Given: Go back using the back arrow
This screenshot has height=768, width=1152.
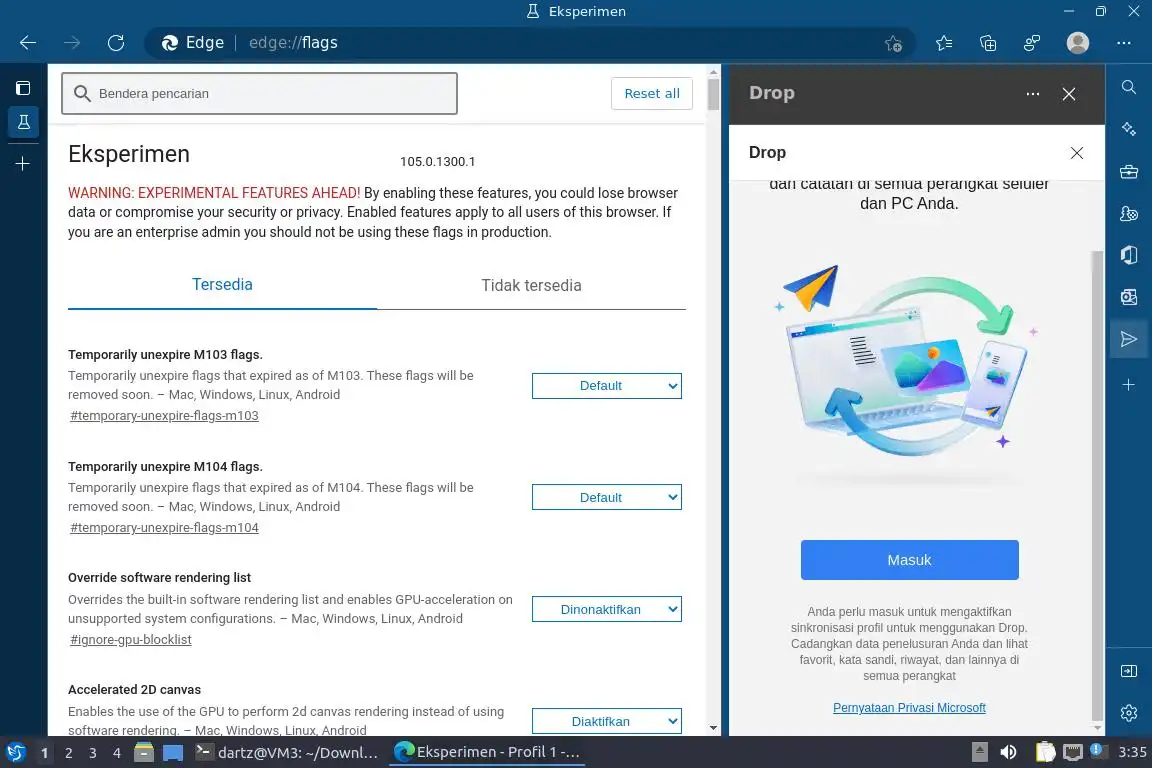Looking at the screenshot, I should pos(28,43).
